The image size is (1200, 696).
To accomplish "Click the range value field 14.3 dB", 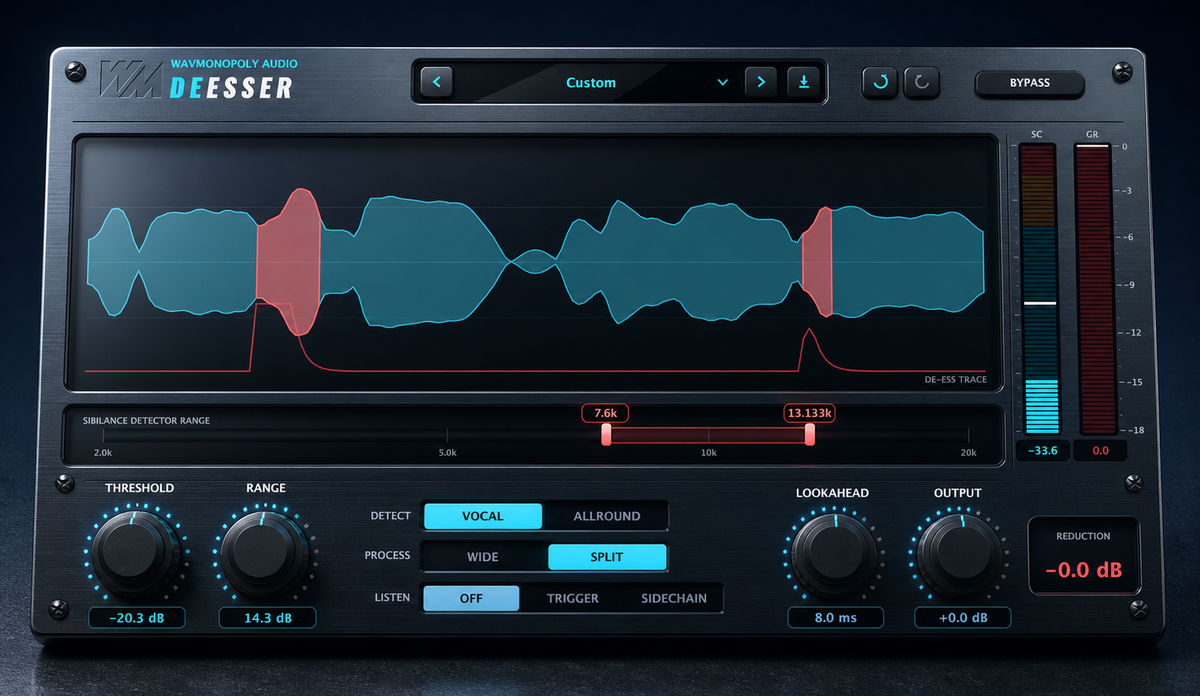I will (x=266, y=618).
